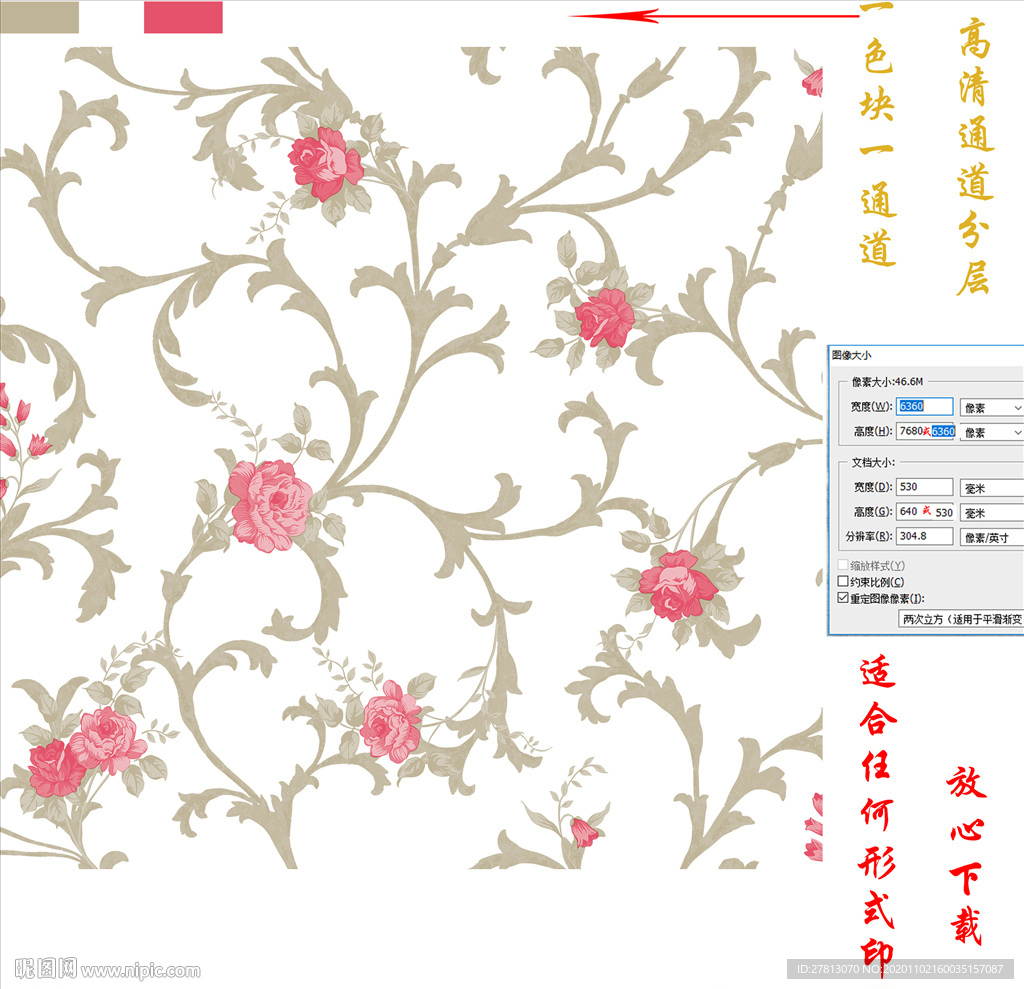Open the pixel width unit dropdown 像素
The width and height of the screenshot is (1024, 989).
pyautogui.click(x=991, y=408)
